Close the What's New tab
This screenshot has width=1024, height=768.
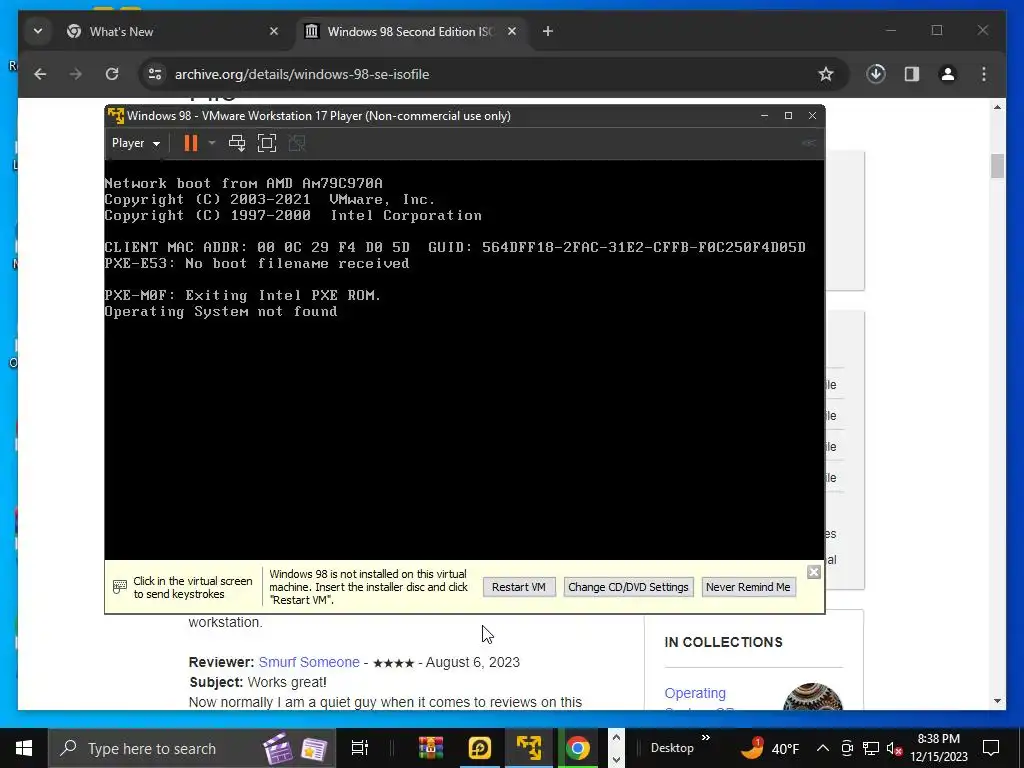(274, 31)
